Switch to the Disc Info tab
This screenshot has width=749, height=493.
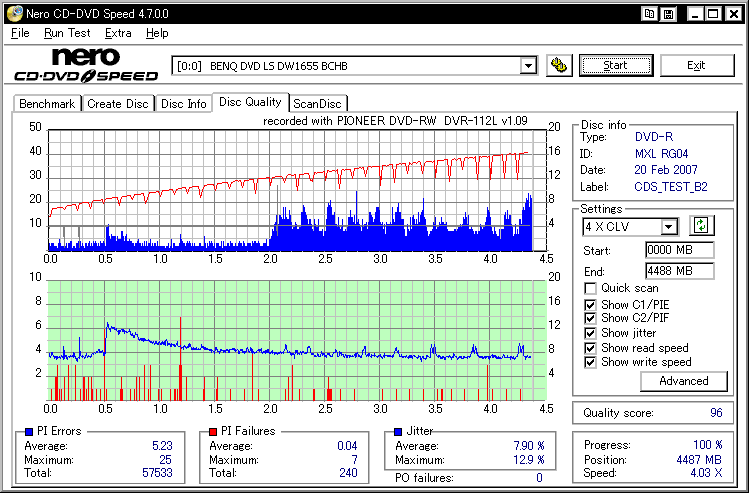[x=183, y=104]
